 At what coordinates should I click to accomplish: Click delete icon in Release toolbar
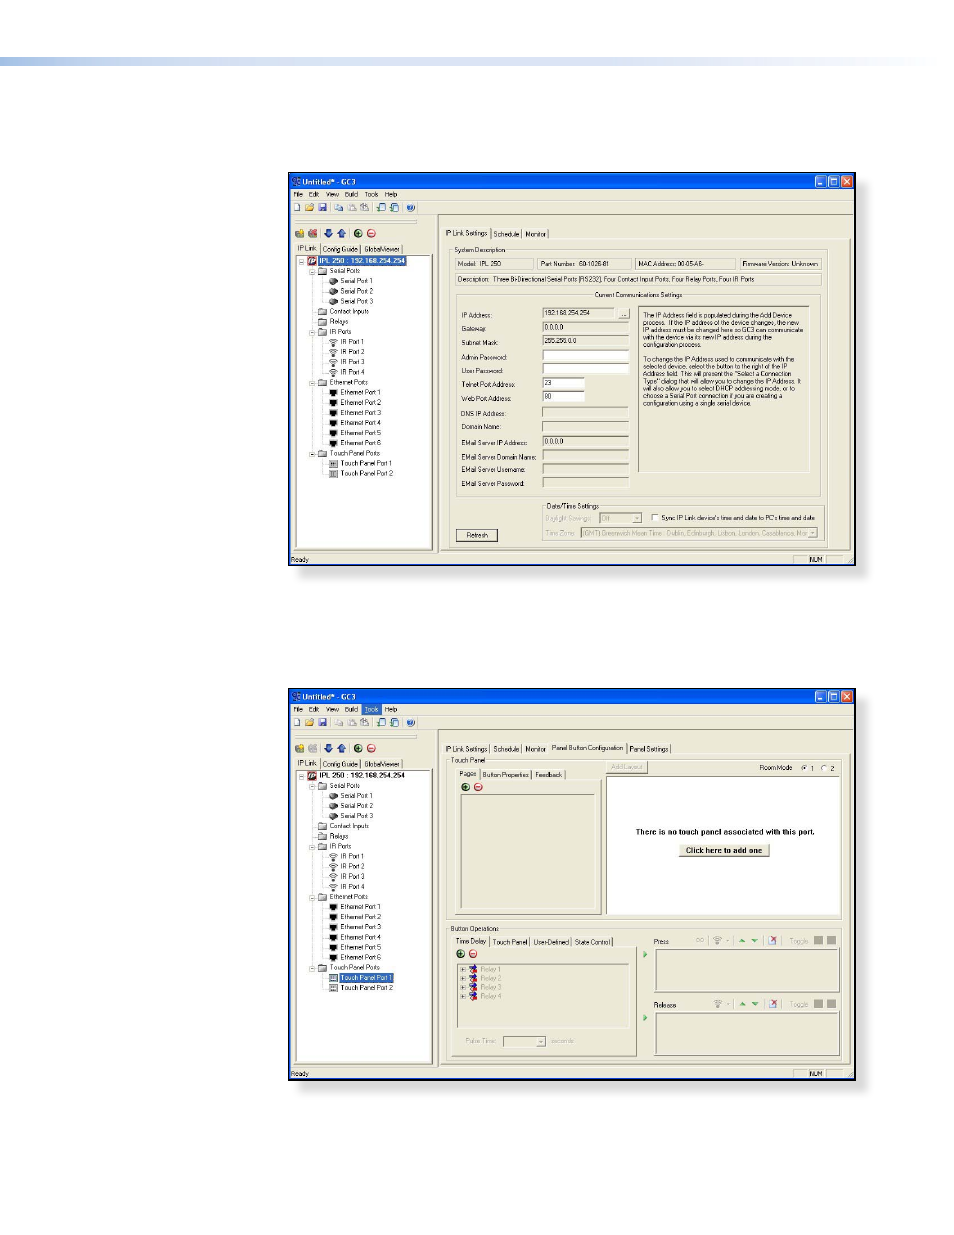[x=773, y=1004]
